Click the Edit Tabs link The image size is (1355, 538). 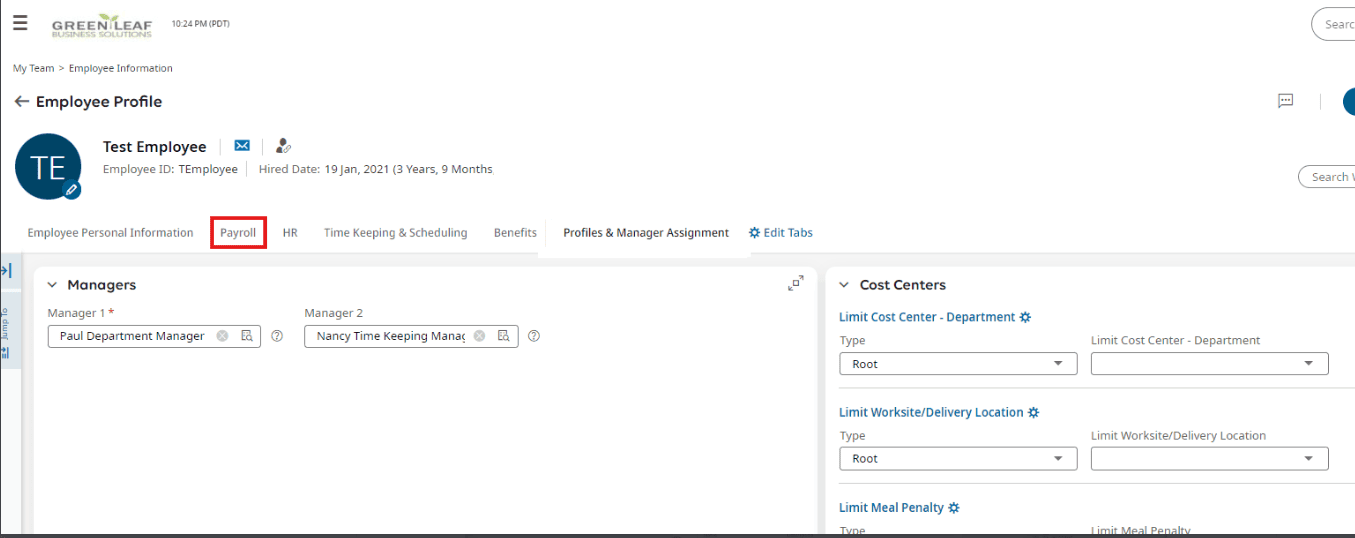[x=781, y=233]
